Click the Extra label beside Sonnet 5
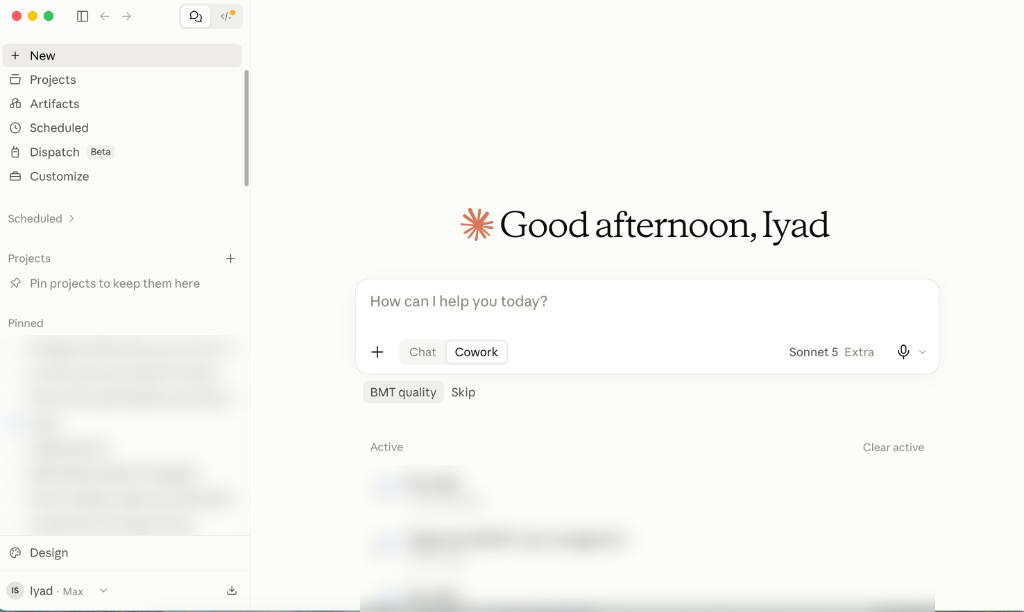 [859, 352]
